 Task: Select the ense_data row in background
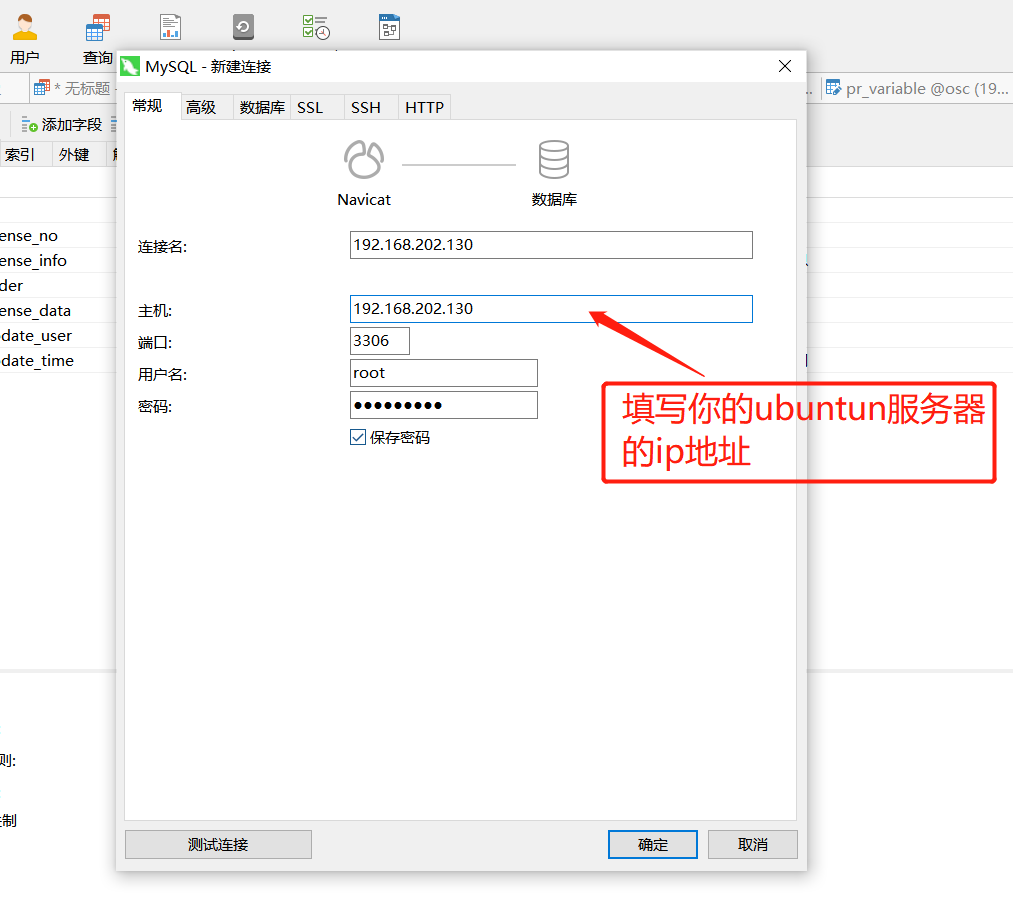pyautogui.click(x=58, y=311)
